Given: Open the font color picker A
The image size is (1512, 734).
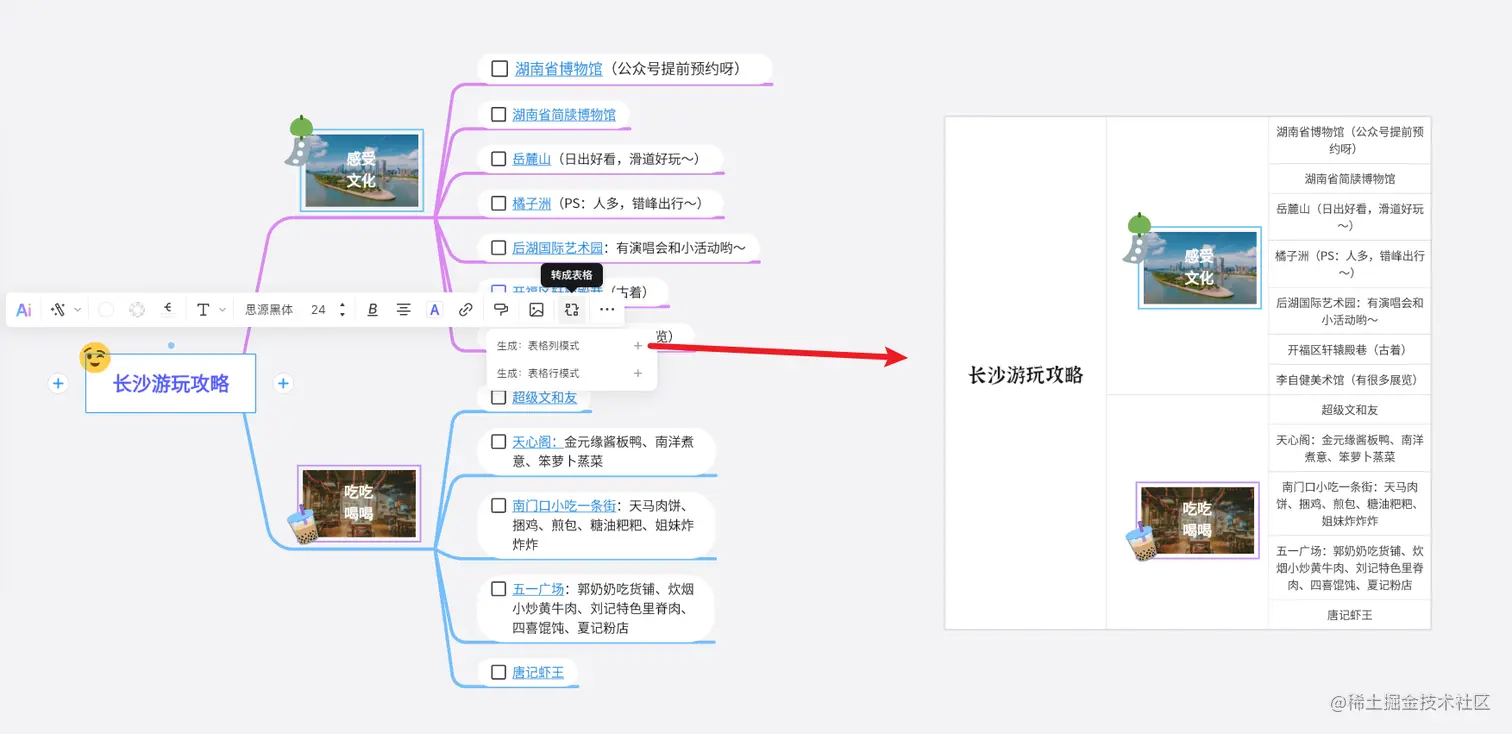Looking at the screenshot, I should tap(435, 310).
